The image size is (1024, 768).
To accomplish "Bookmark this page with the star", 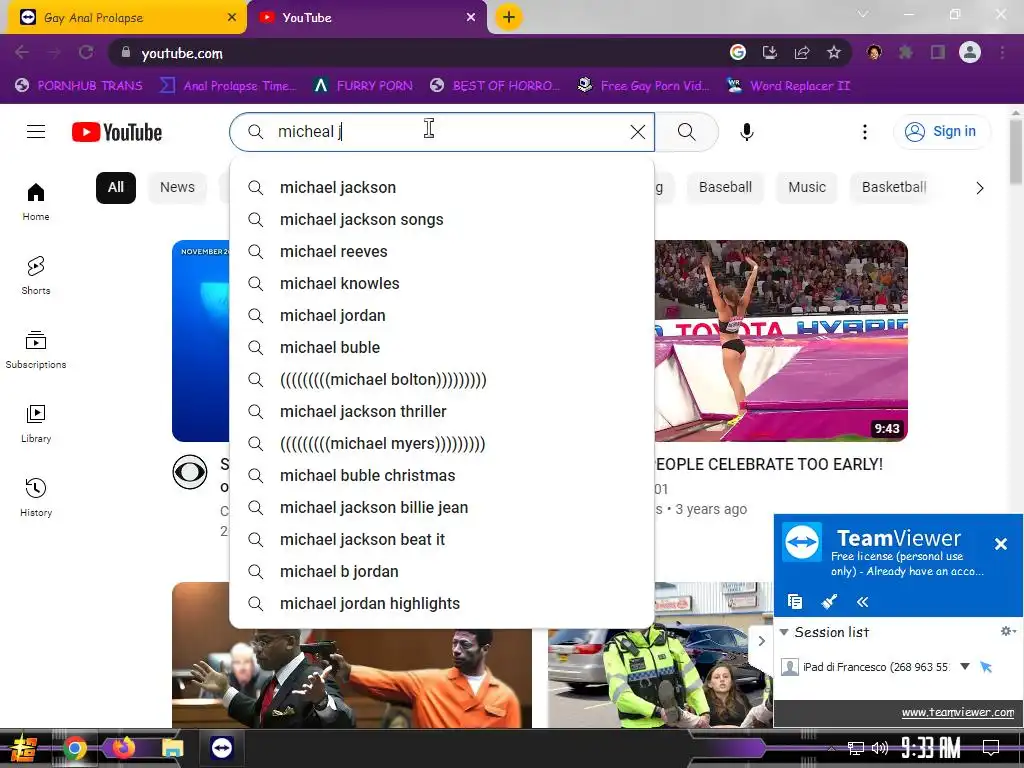I will coord(833,53).
